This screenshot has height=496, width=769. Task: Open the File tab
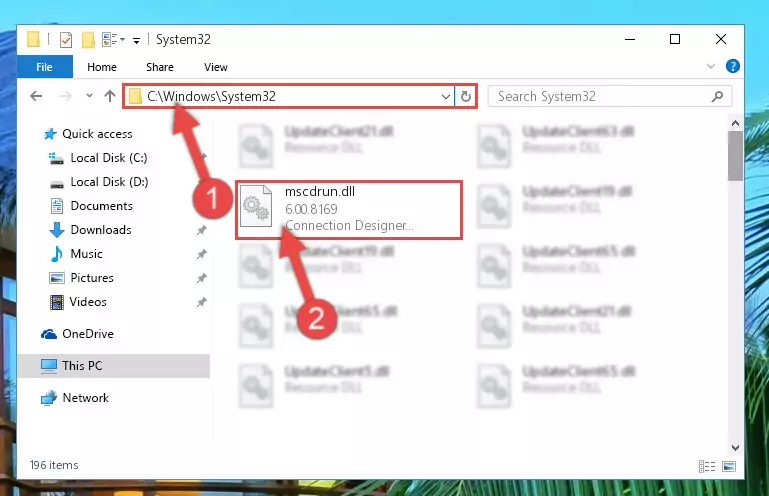[x=44, y=67]
